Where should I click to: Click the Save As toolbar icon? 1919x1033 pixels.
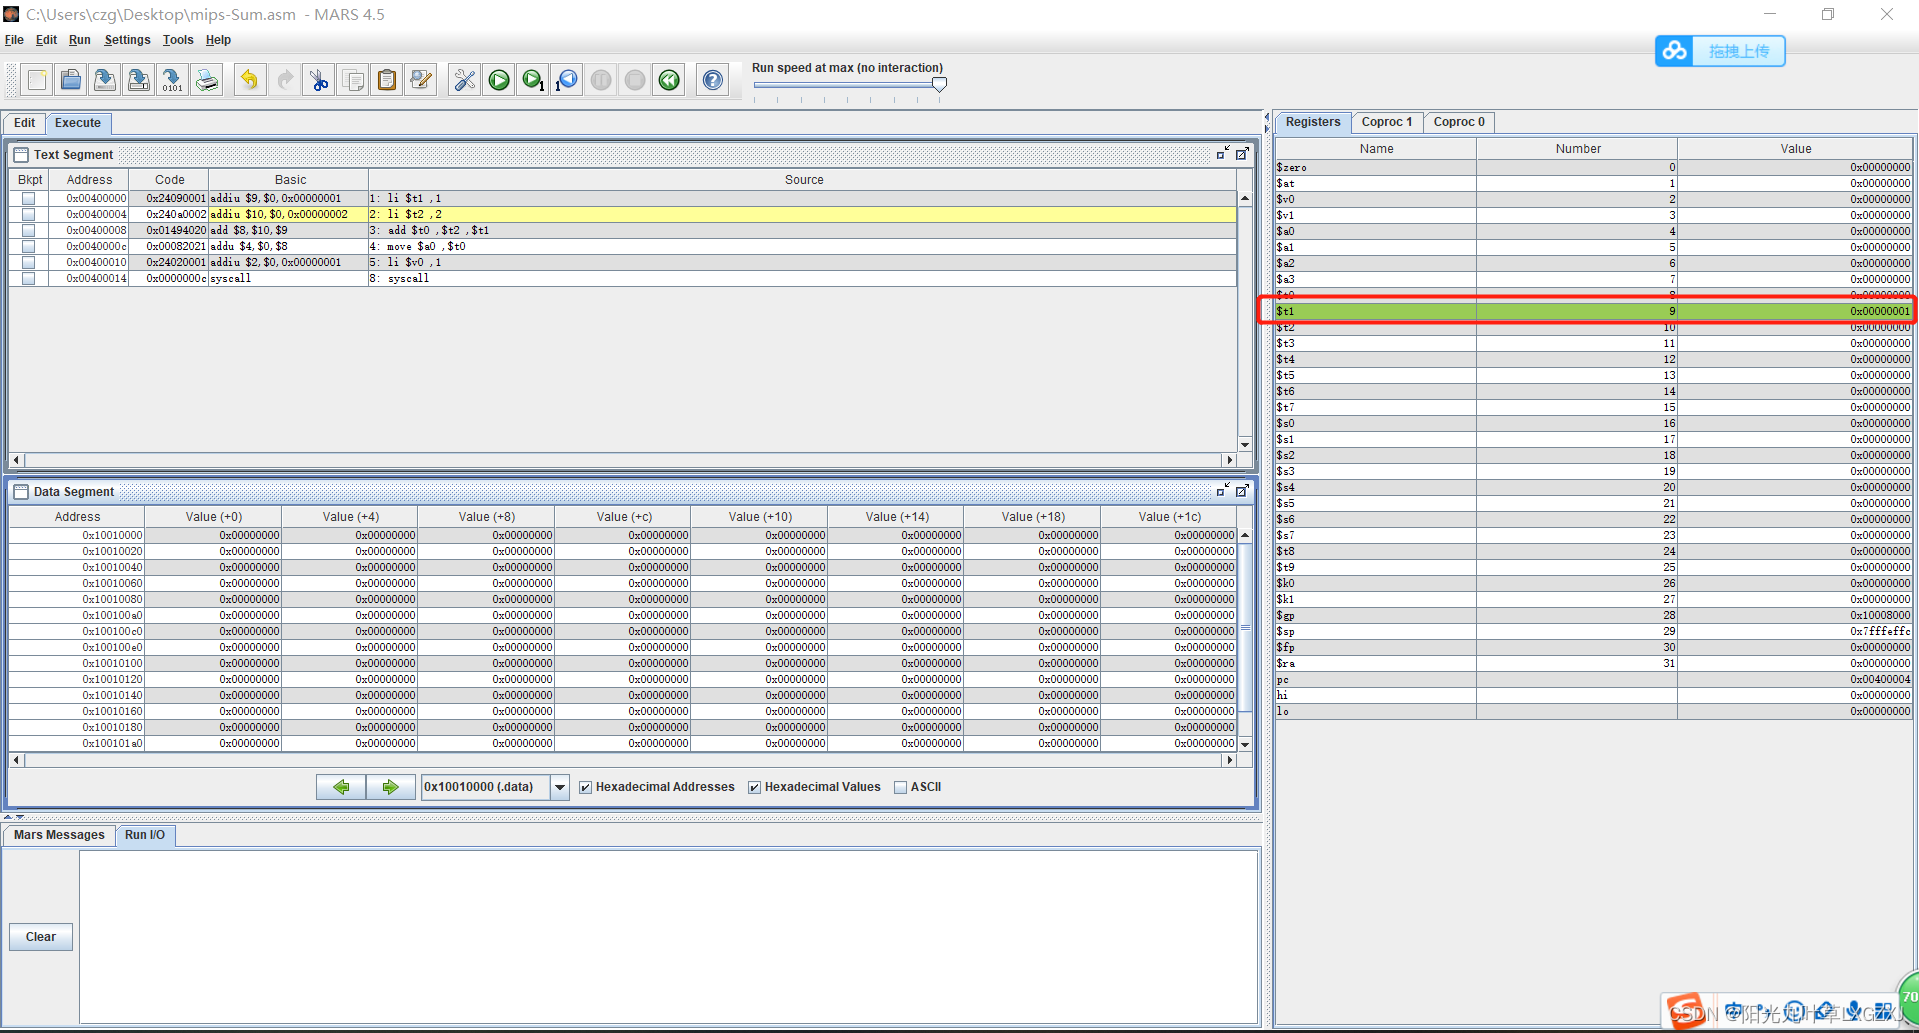[139, 80]
